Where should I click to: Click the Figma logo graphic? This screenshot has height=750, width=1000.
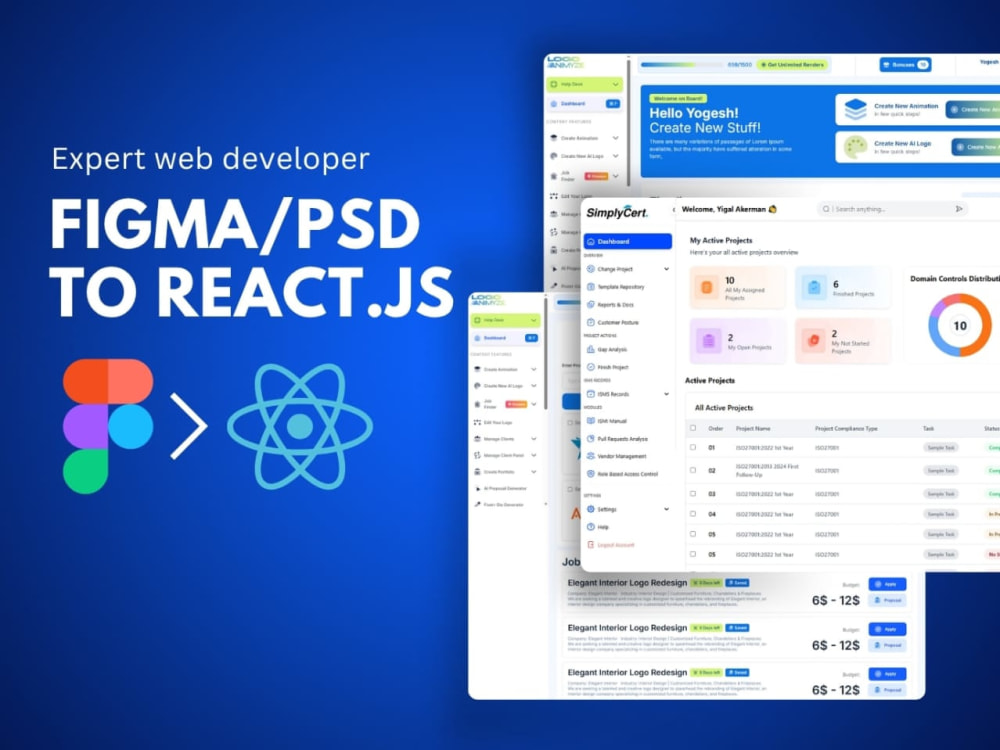pos(108,426)
